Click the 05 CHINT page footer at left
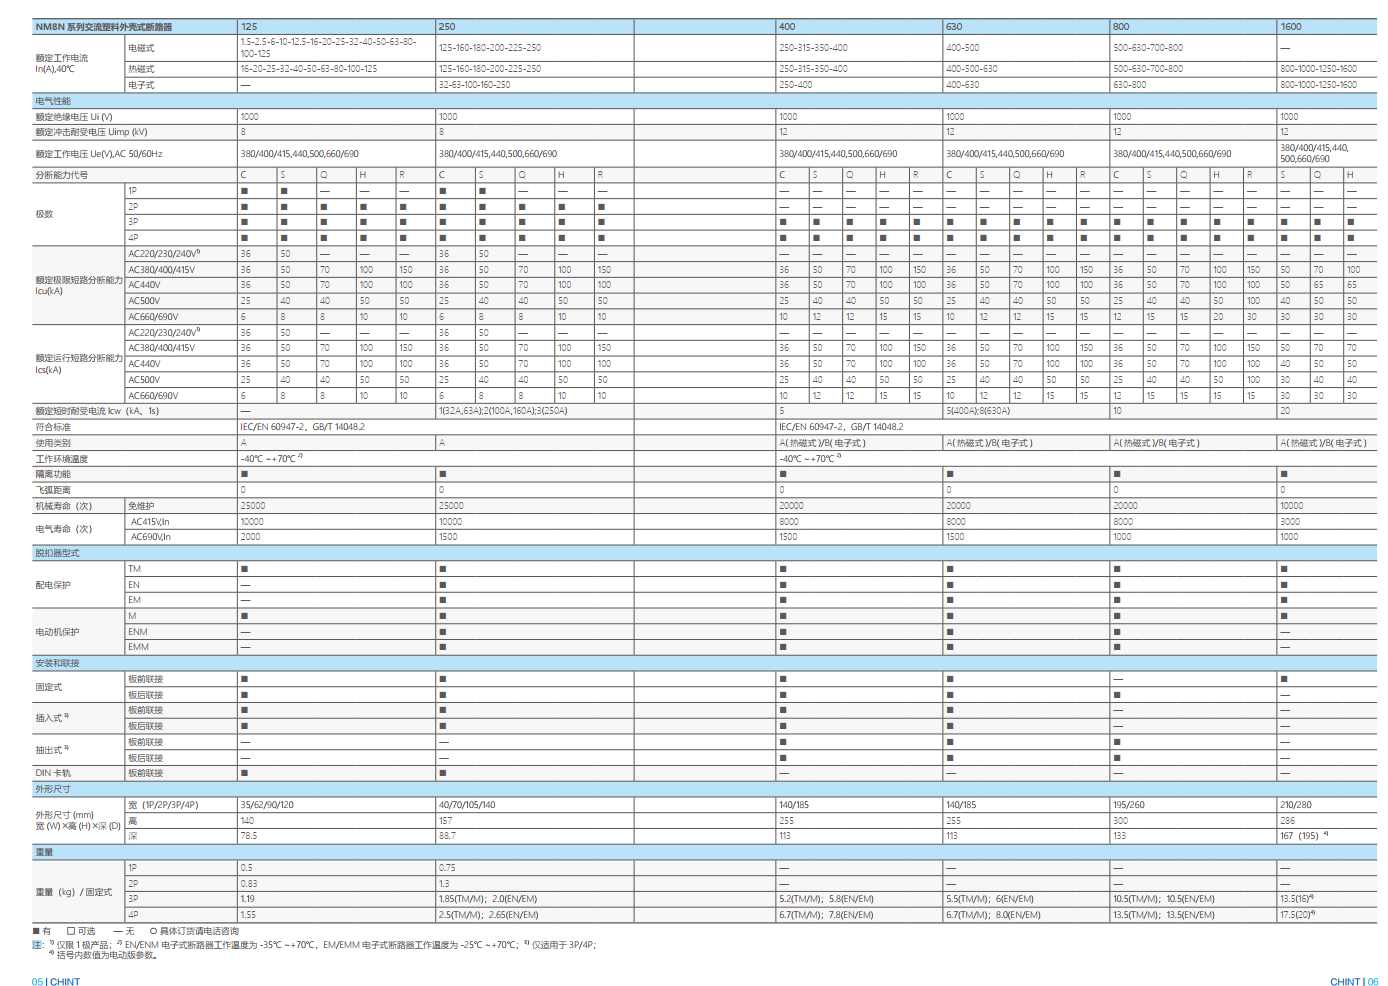Screen dimensions: 1388x986 (56, 982)
